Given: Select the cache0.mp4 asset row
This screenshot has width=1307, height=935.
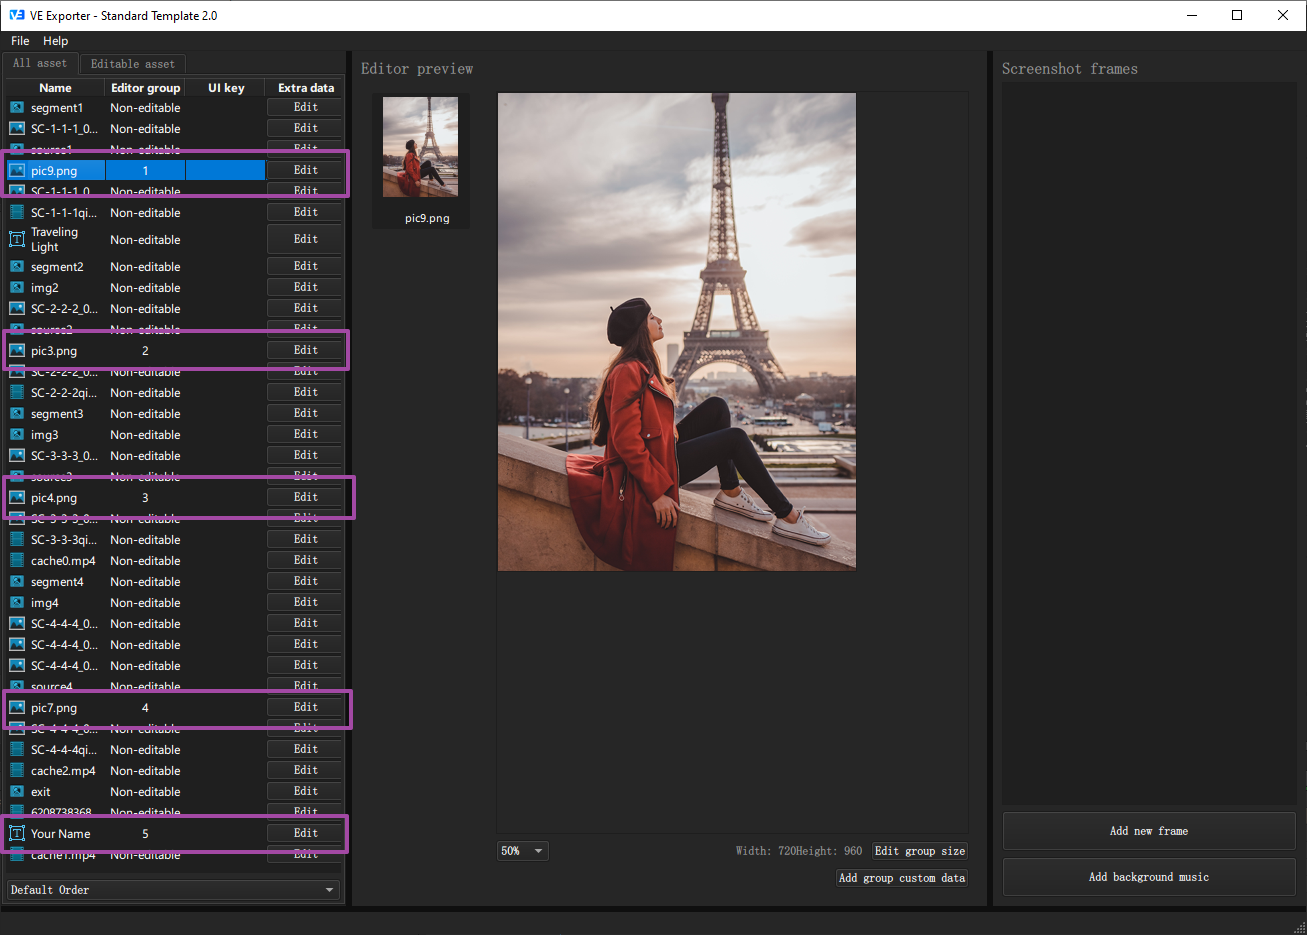Looking at the screenshot, I should pyautogui.click(x=174, y=561).
